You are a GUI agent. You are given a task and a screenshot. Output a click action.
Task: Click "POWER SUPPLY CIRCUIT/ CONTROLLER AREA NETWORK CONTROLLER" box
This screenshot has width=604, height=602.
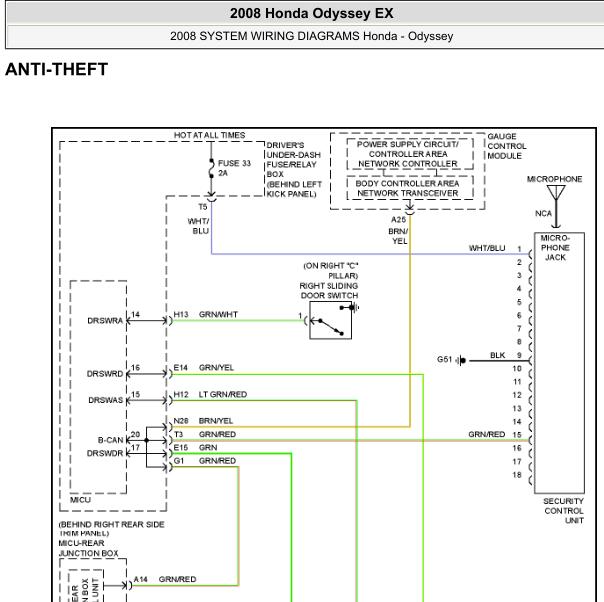coord(410,154)
